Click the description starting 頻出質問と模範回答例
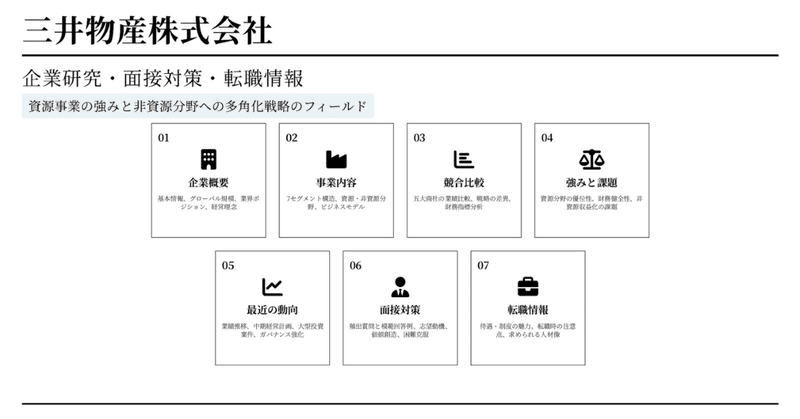The width and height of the screenshot is (800, 419). point(400,330)
